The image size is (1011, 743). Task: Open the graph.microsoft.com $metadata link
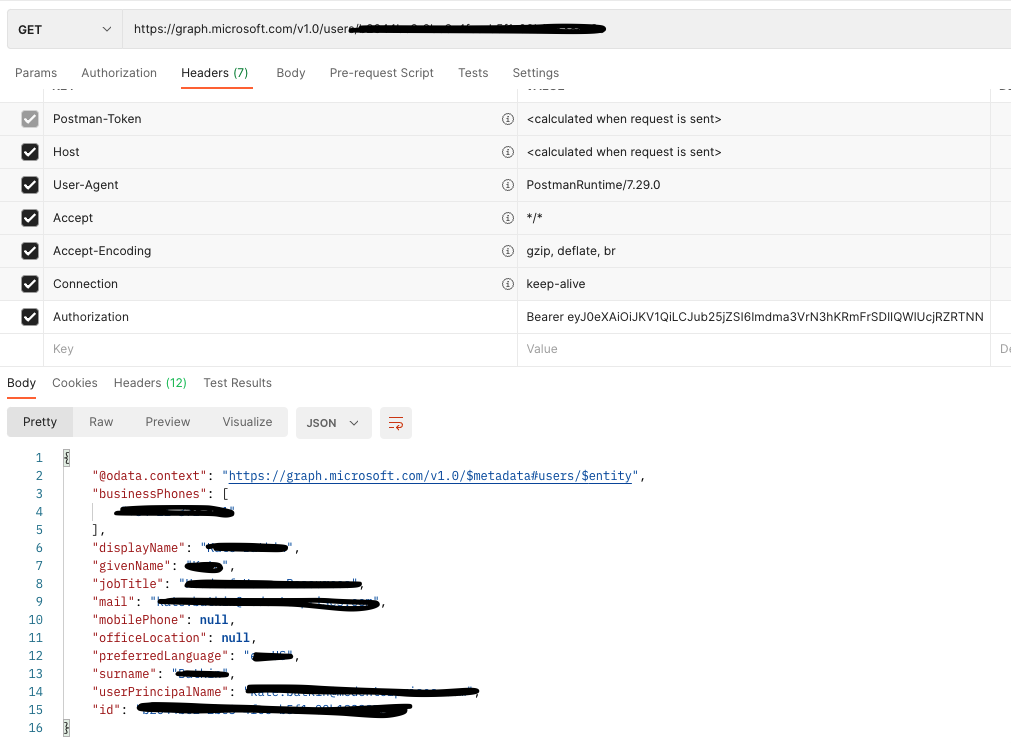(x=430, y=476)
